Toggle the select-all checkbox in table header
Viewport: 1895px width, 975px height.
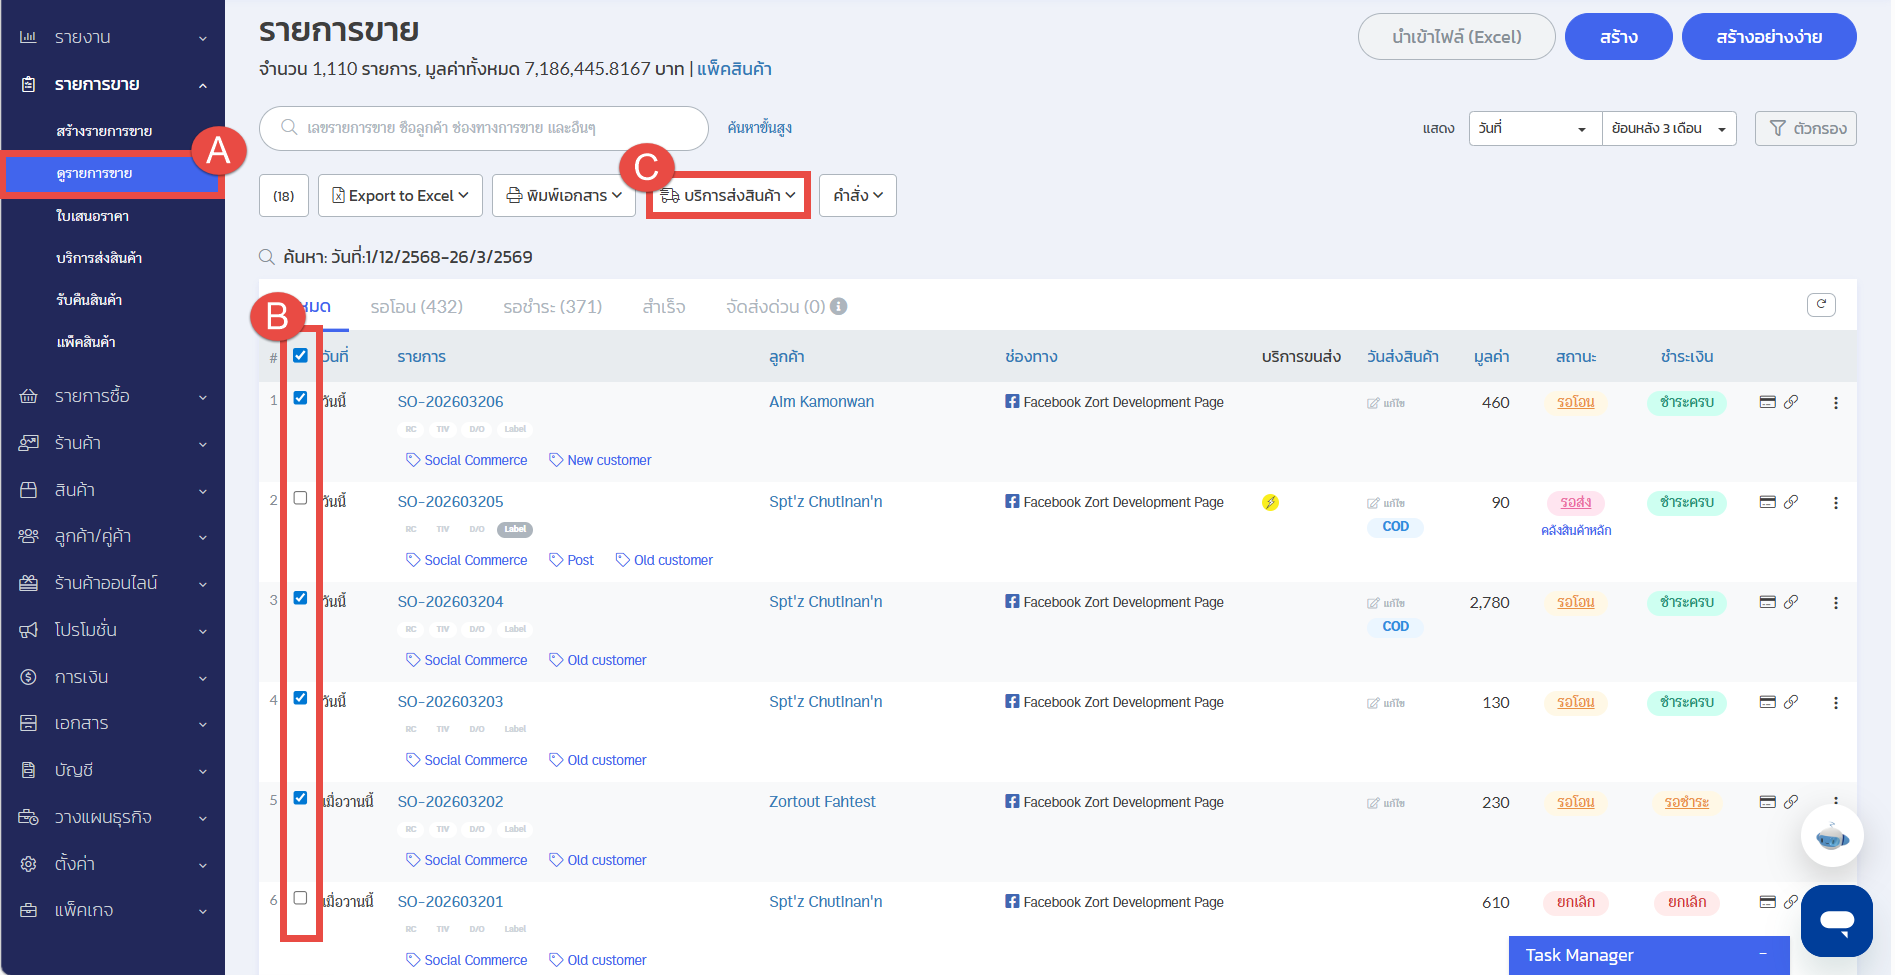point(300,356)
